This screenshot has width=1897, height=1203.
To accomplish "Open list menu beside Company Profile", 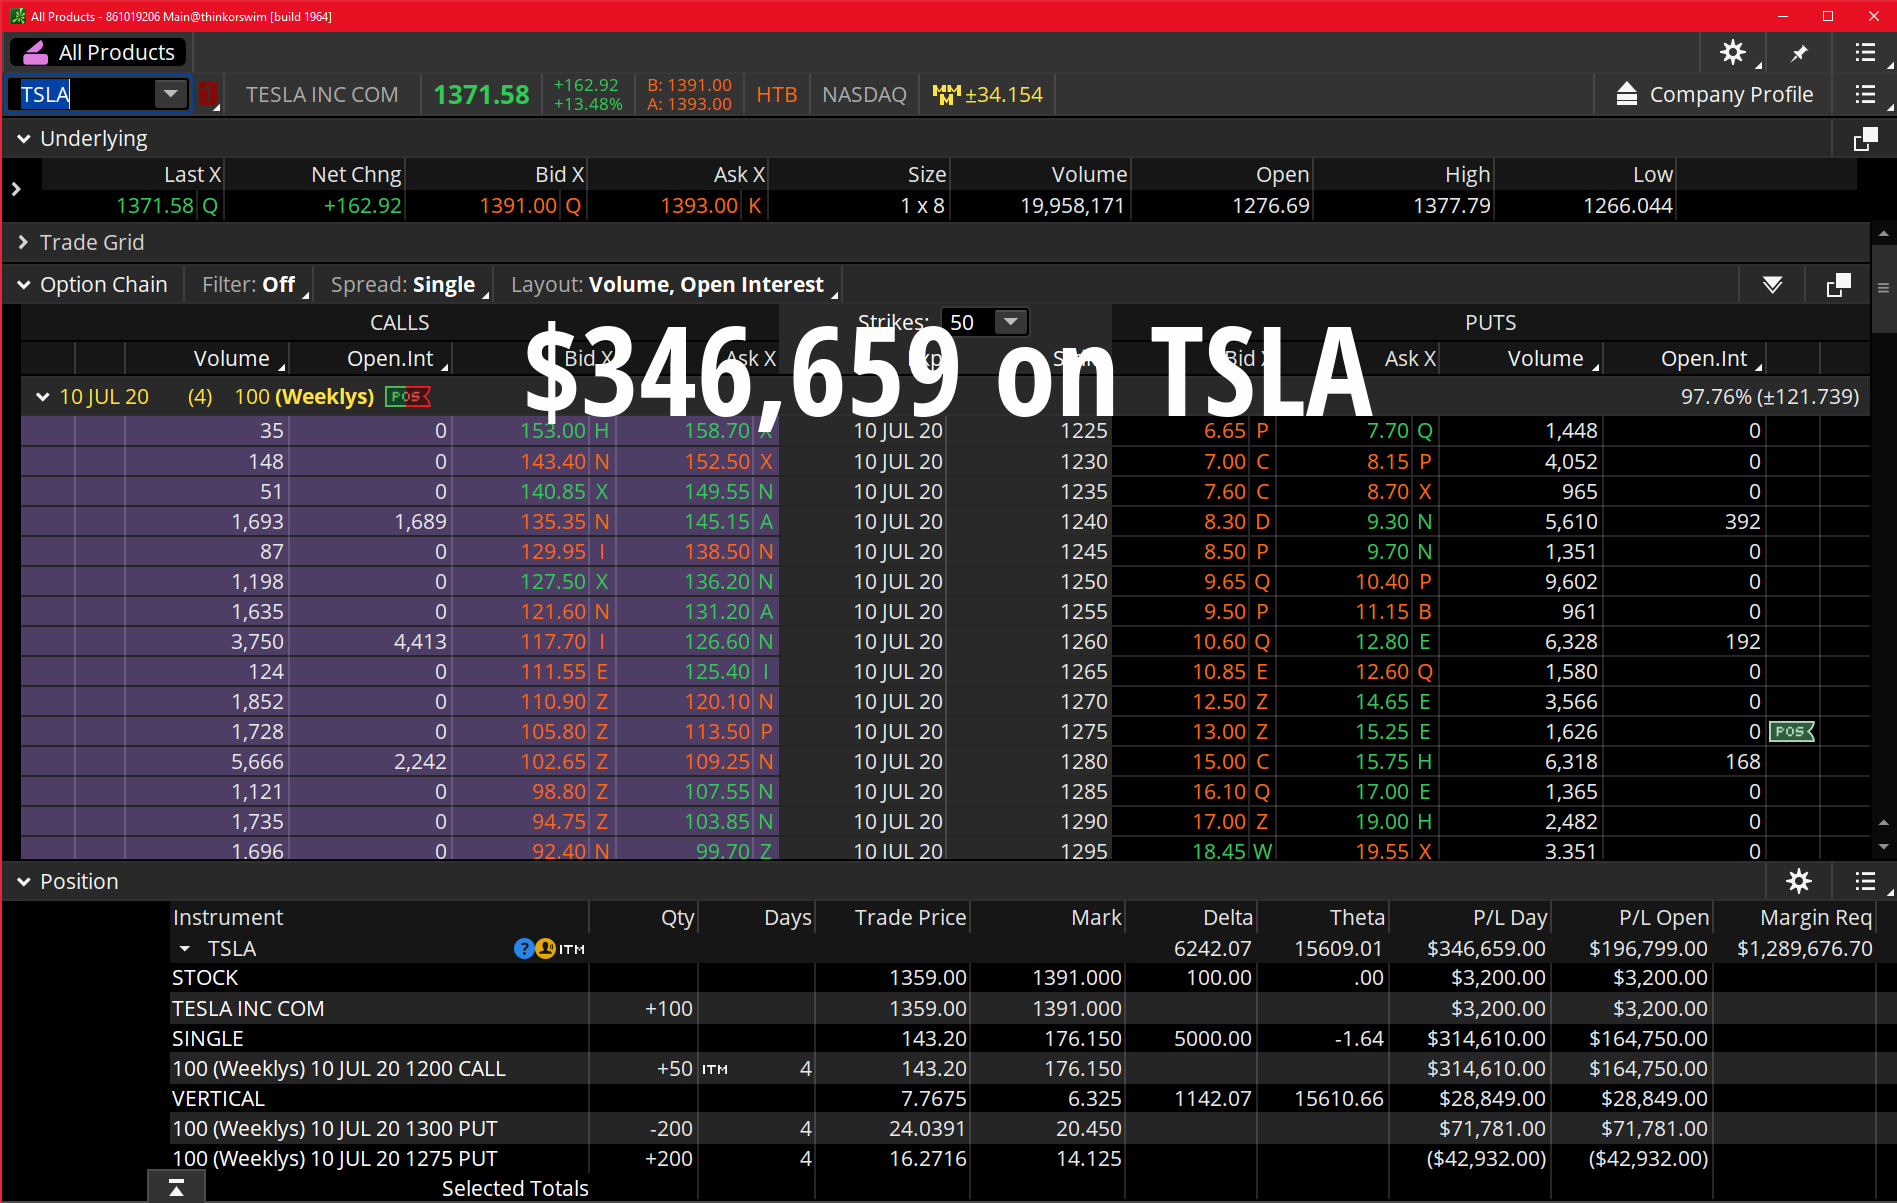I will pyautogui.click(x=1865, y=94).
